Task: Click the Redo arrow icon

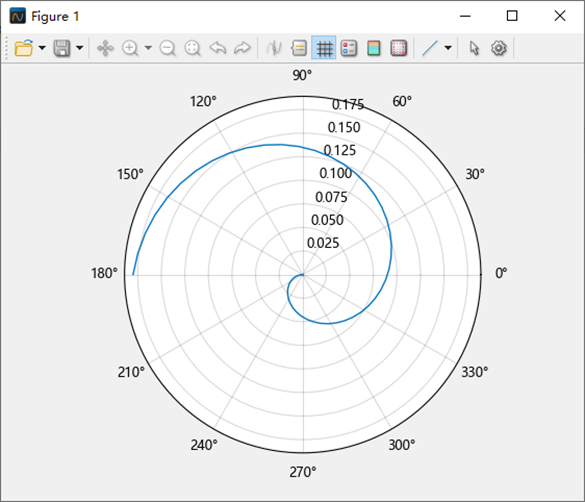Action: pyautogui.click(x=242, y=48)
